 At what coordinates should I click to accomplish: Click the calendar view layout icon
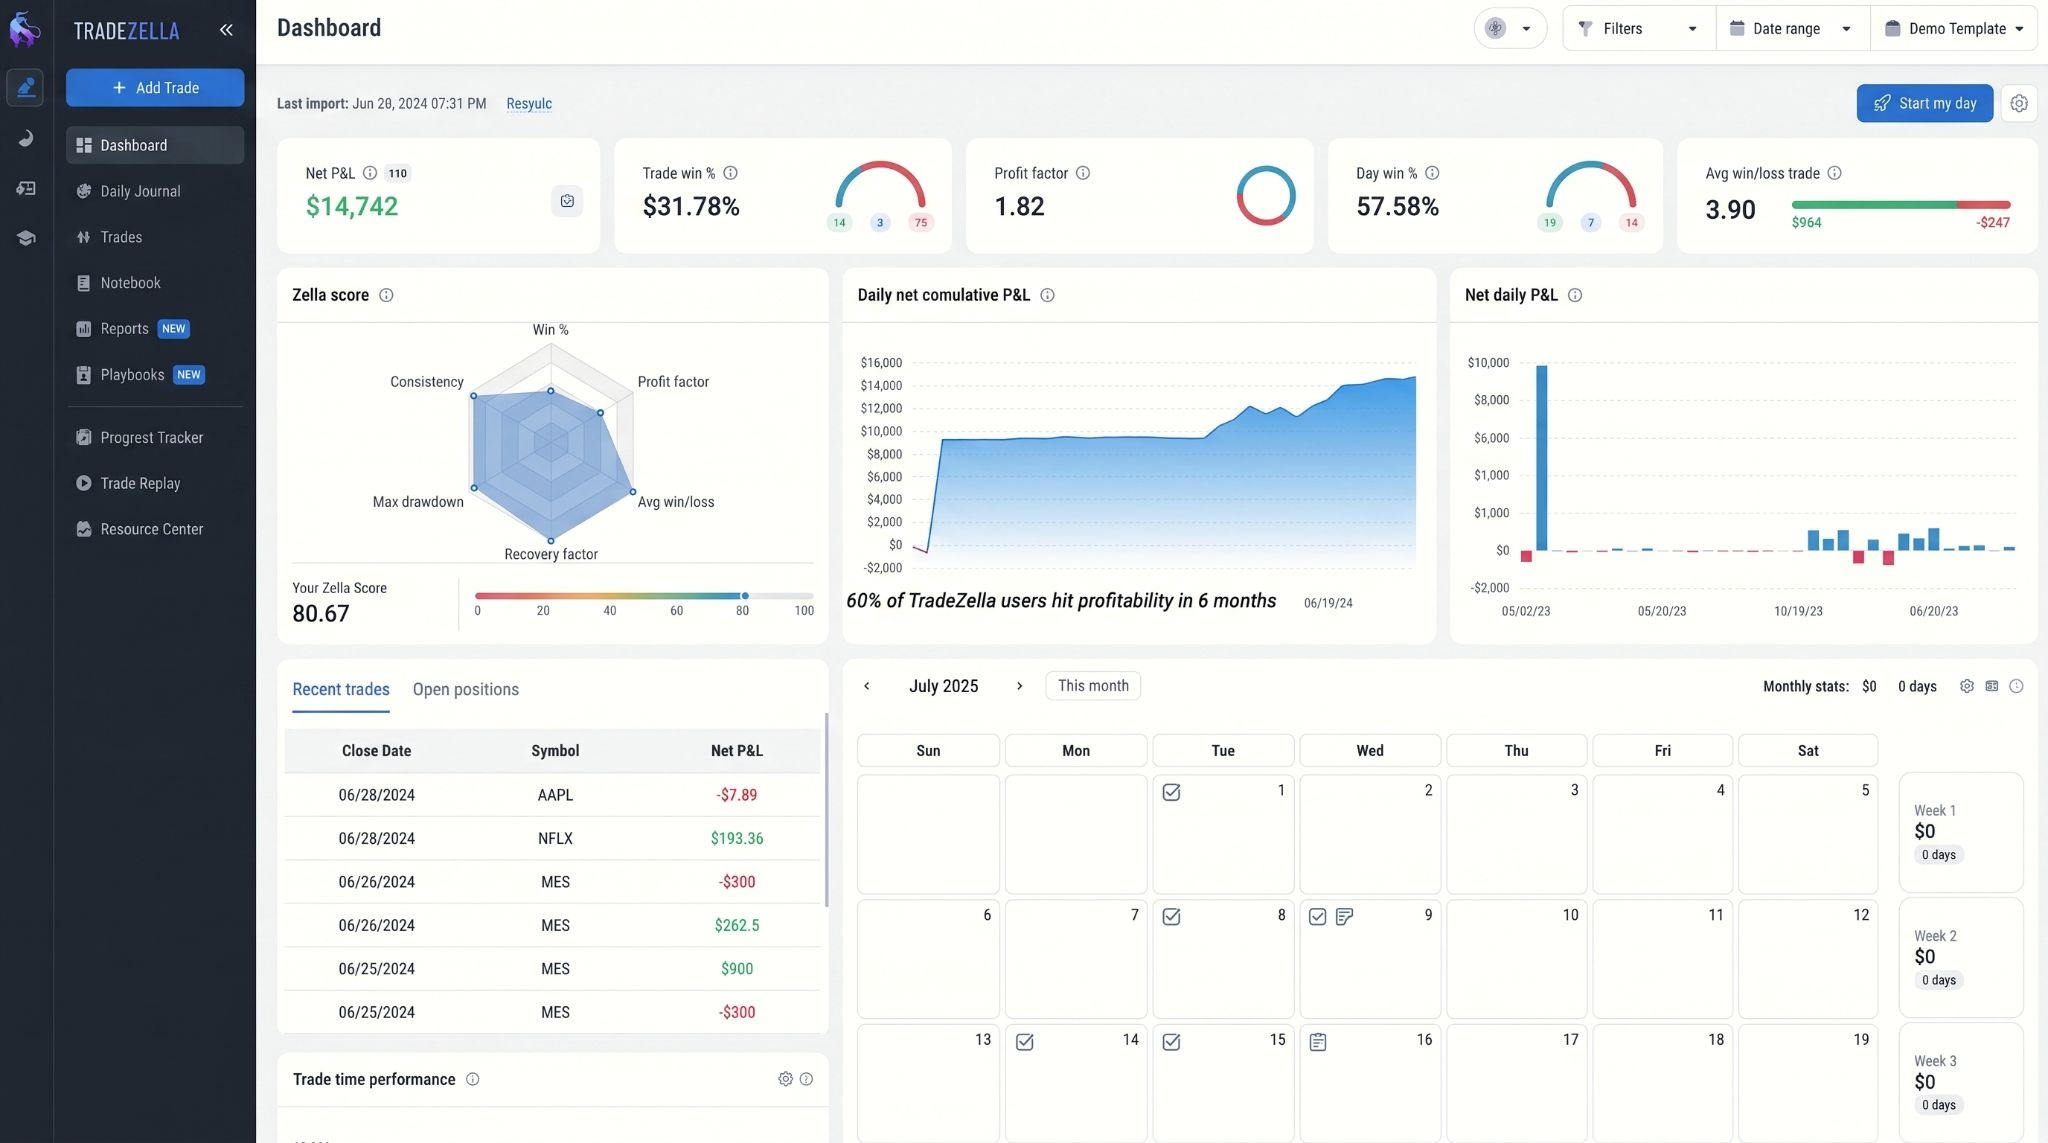1992,686
